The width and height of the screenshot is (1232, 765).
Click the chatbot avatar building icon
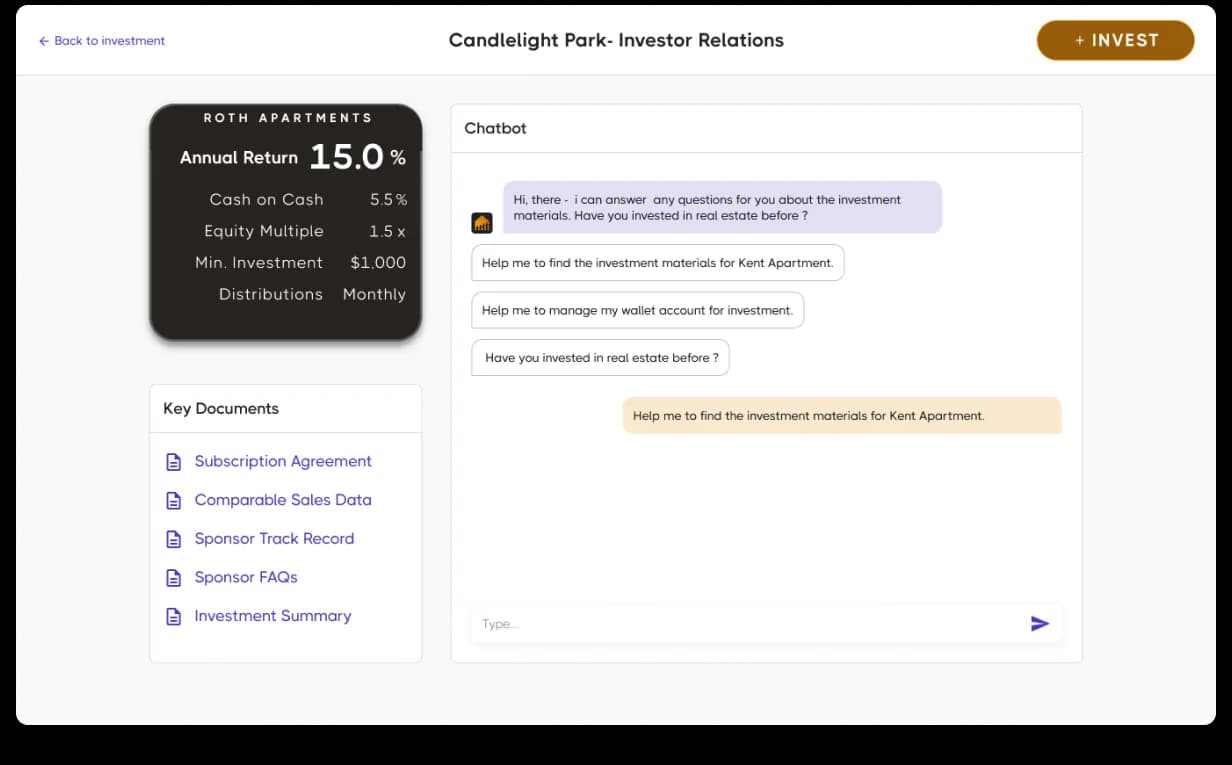click(x=482, y=223)
